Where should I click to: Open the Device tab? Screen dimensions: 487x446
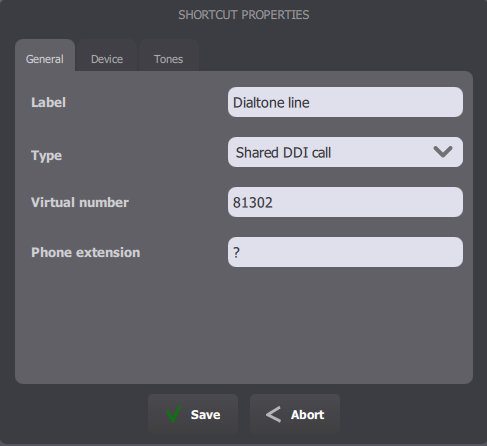click(107, 55)
